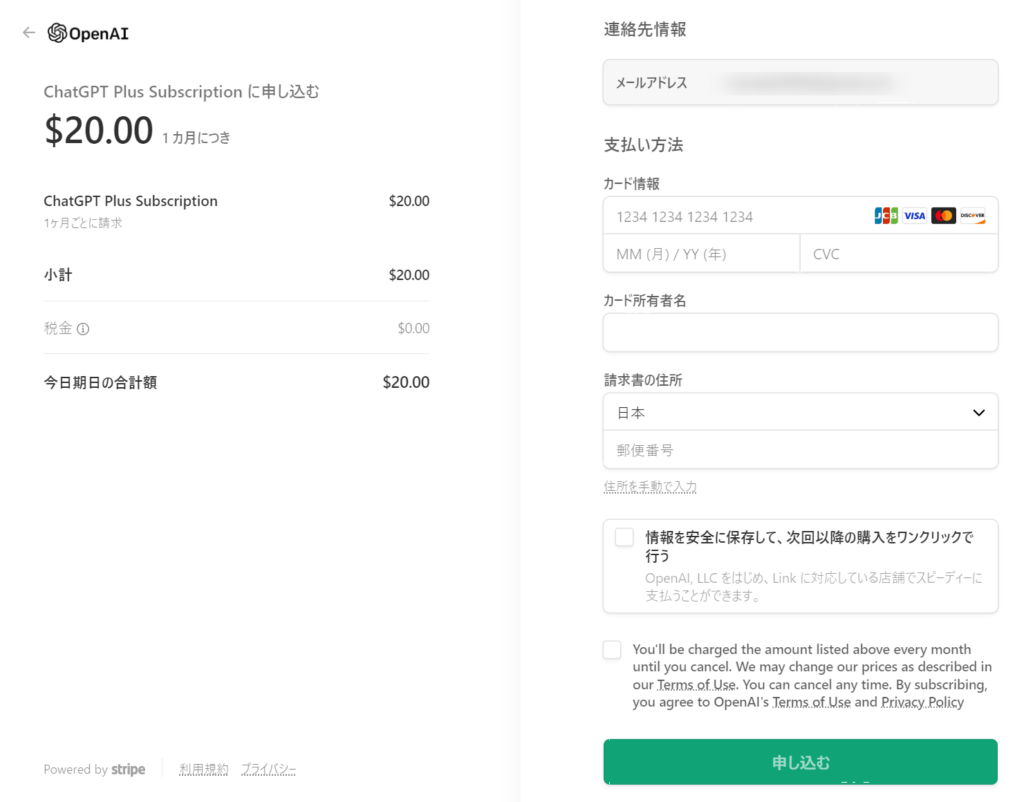Click the 郵便番号 postal code field
This screenshot has width=1024, height=802.
click(x=800, y=450)
